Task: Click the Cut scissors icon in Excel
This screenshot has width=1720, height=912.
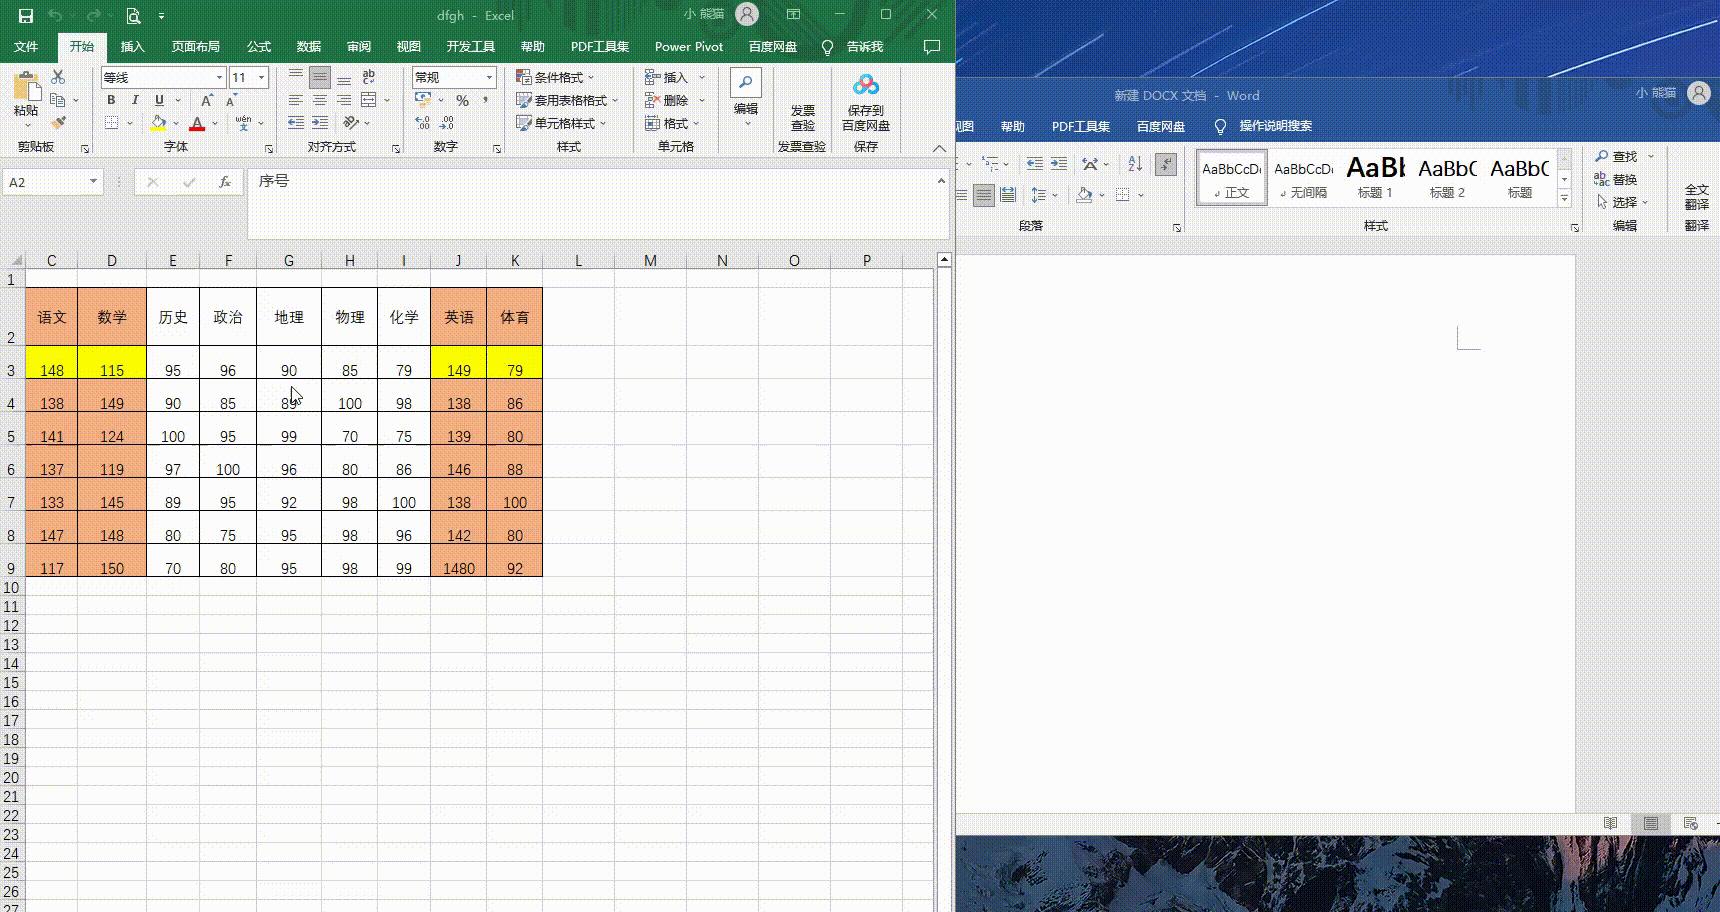Action: [x=58, y=77]
